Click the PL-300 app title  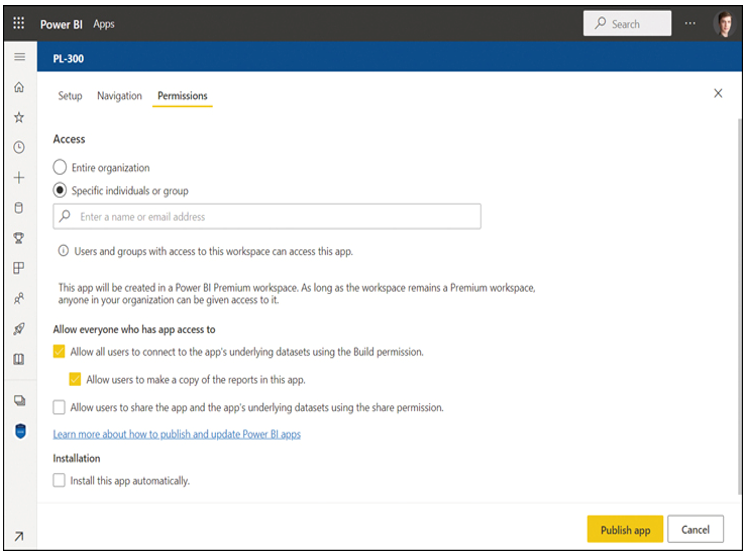pyautogui.click(x=69, y=59)
